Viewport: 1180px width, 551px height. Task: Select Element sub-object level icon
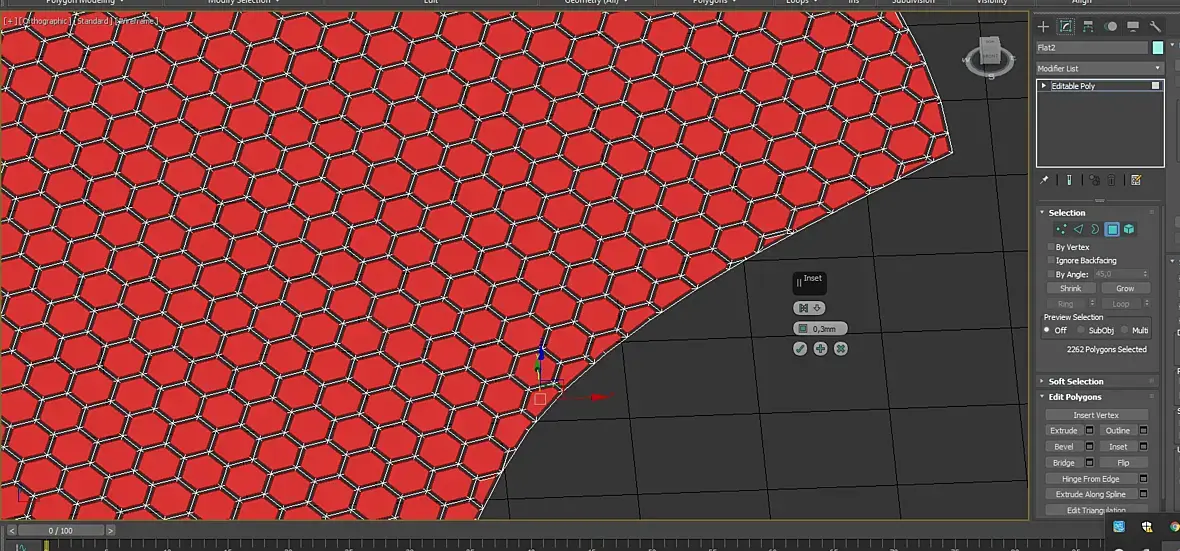[x=1129, y=230]
